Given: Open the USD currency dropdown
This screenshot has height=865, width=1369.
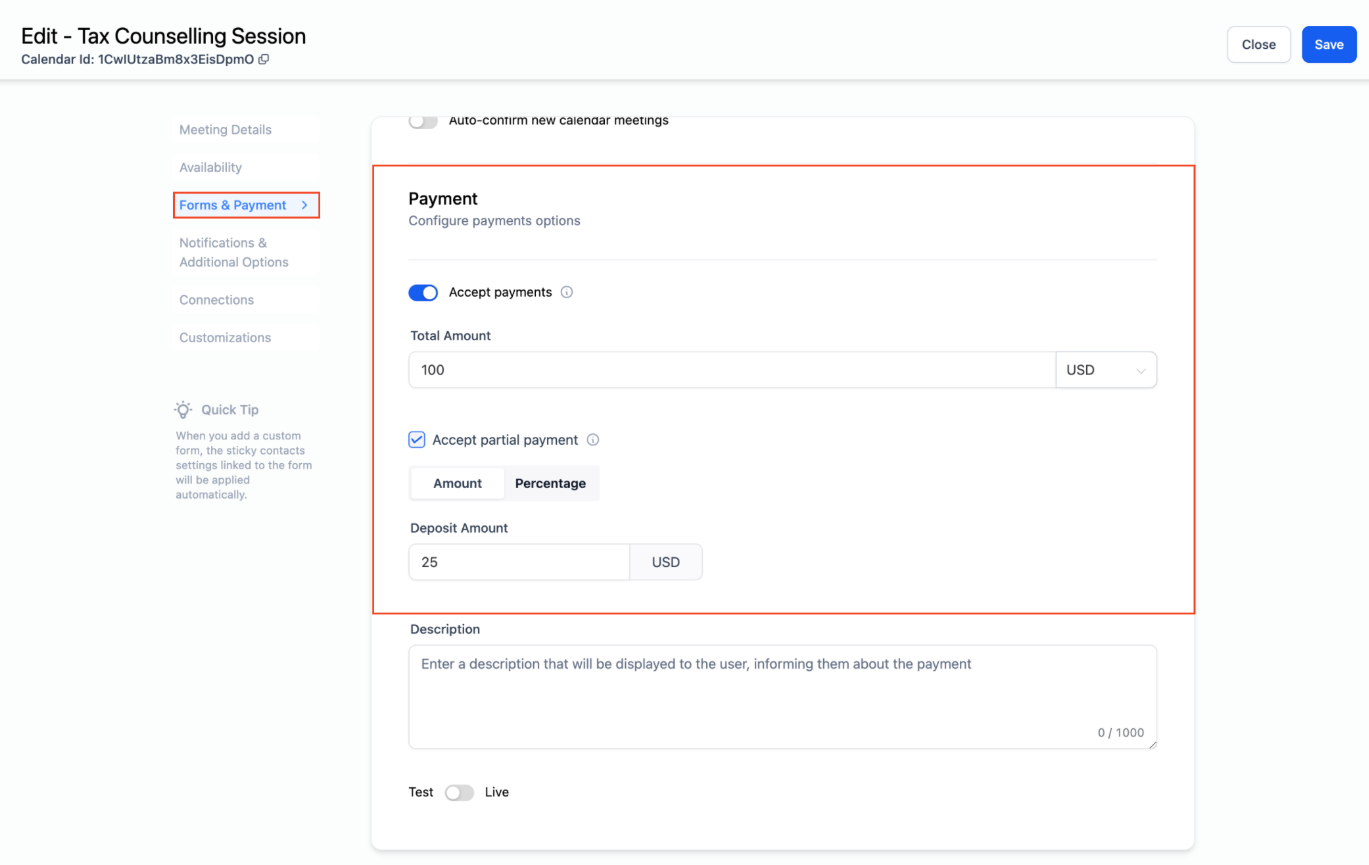Looking at the screenshot, I should (x=1106, y=370).
